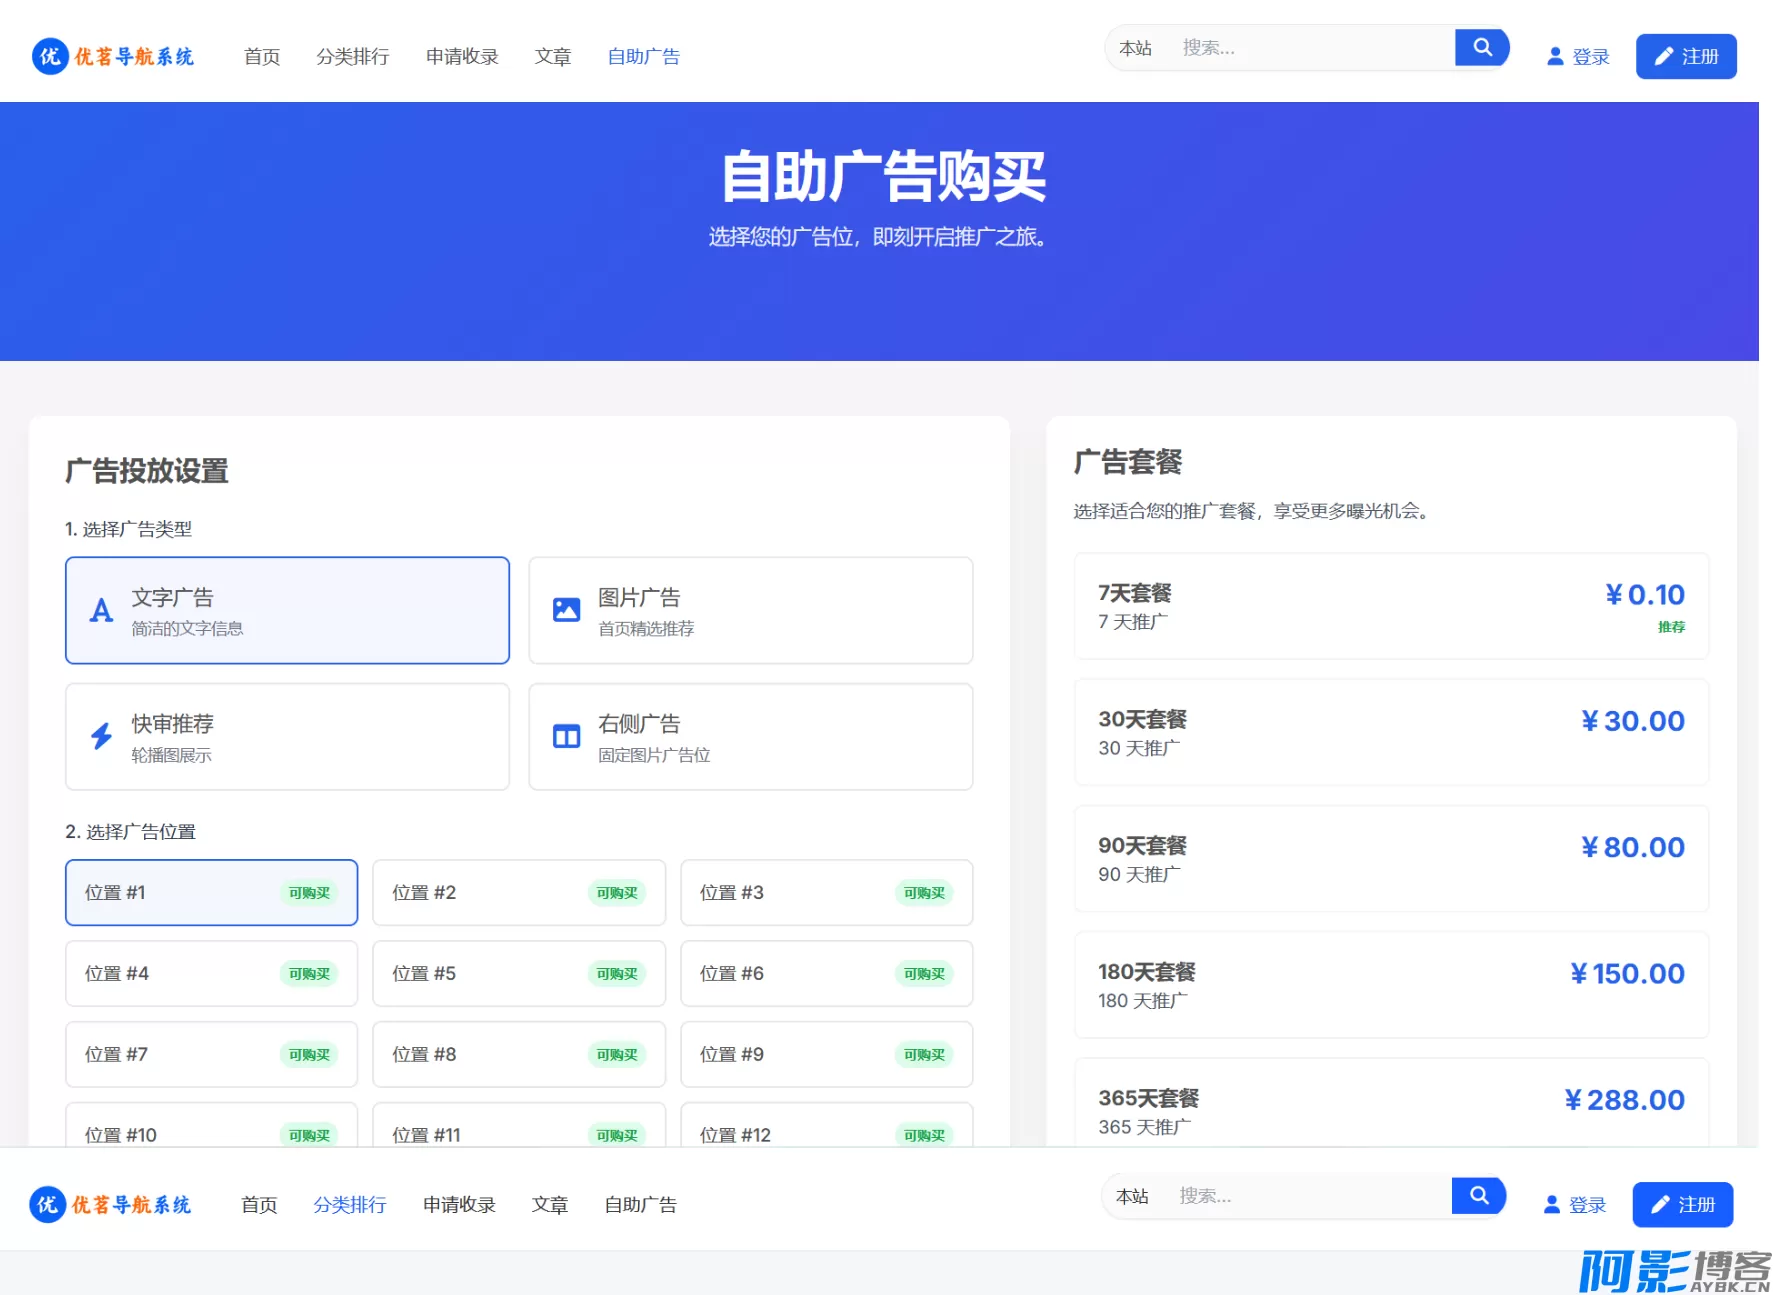Click the top search magnifier button
1775x1295 pixels.
pyautogui.click(x=1481, y=47)
